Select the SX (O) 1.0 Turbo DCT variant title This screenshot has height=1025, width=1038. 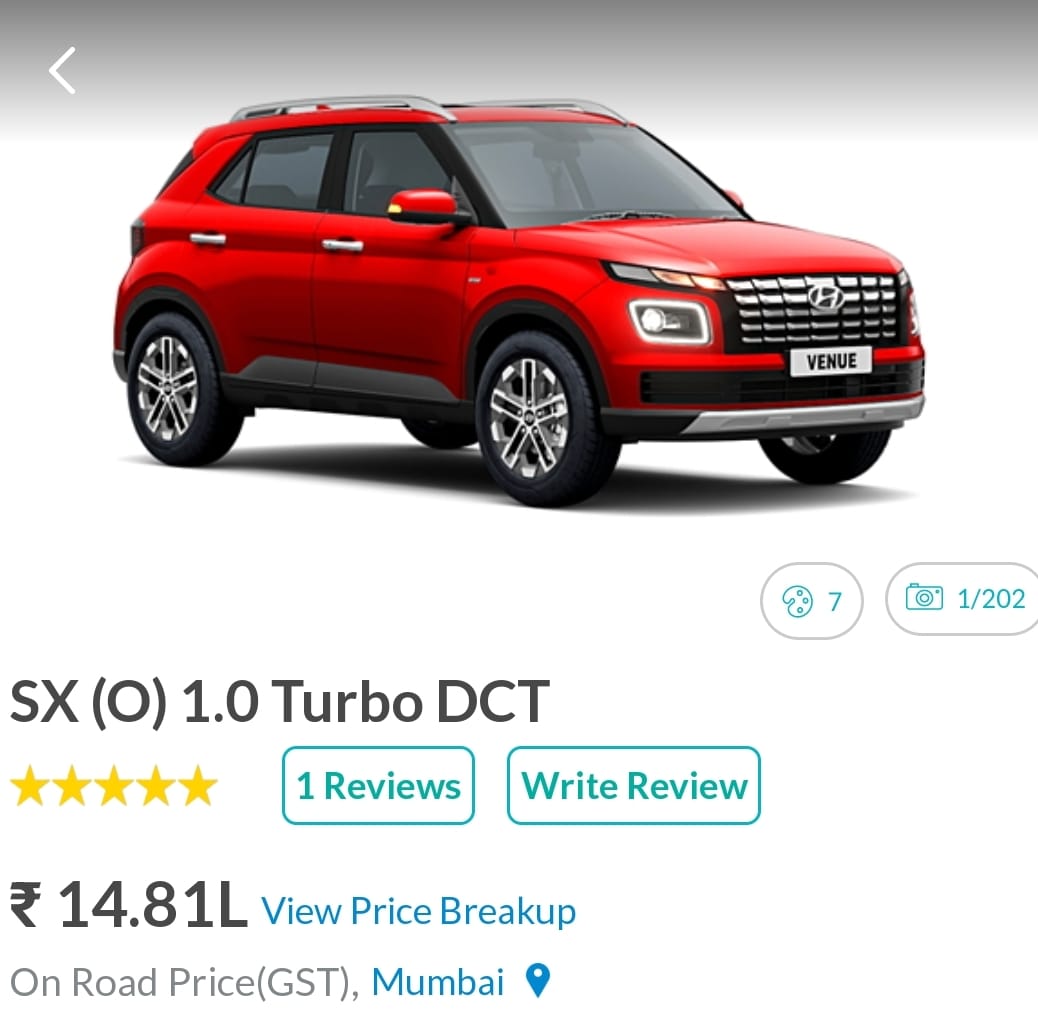click(x=279, y=702)
